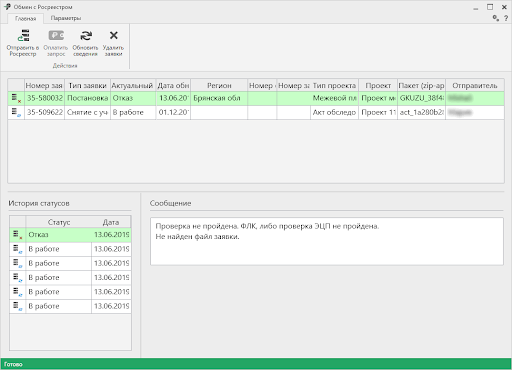Click the Проект column header

pos(378,86)
